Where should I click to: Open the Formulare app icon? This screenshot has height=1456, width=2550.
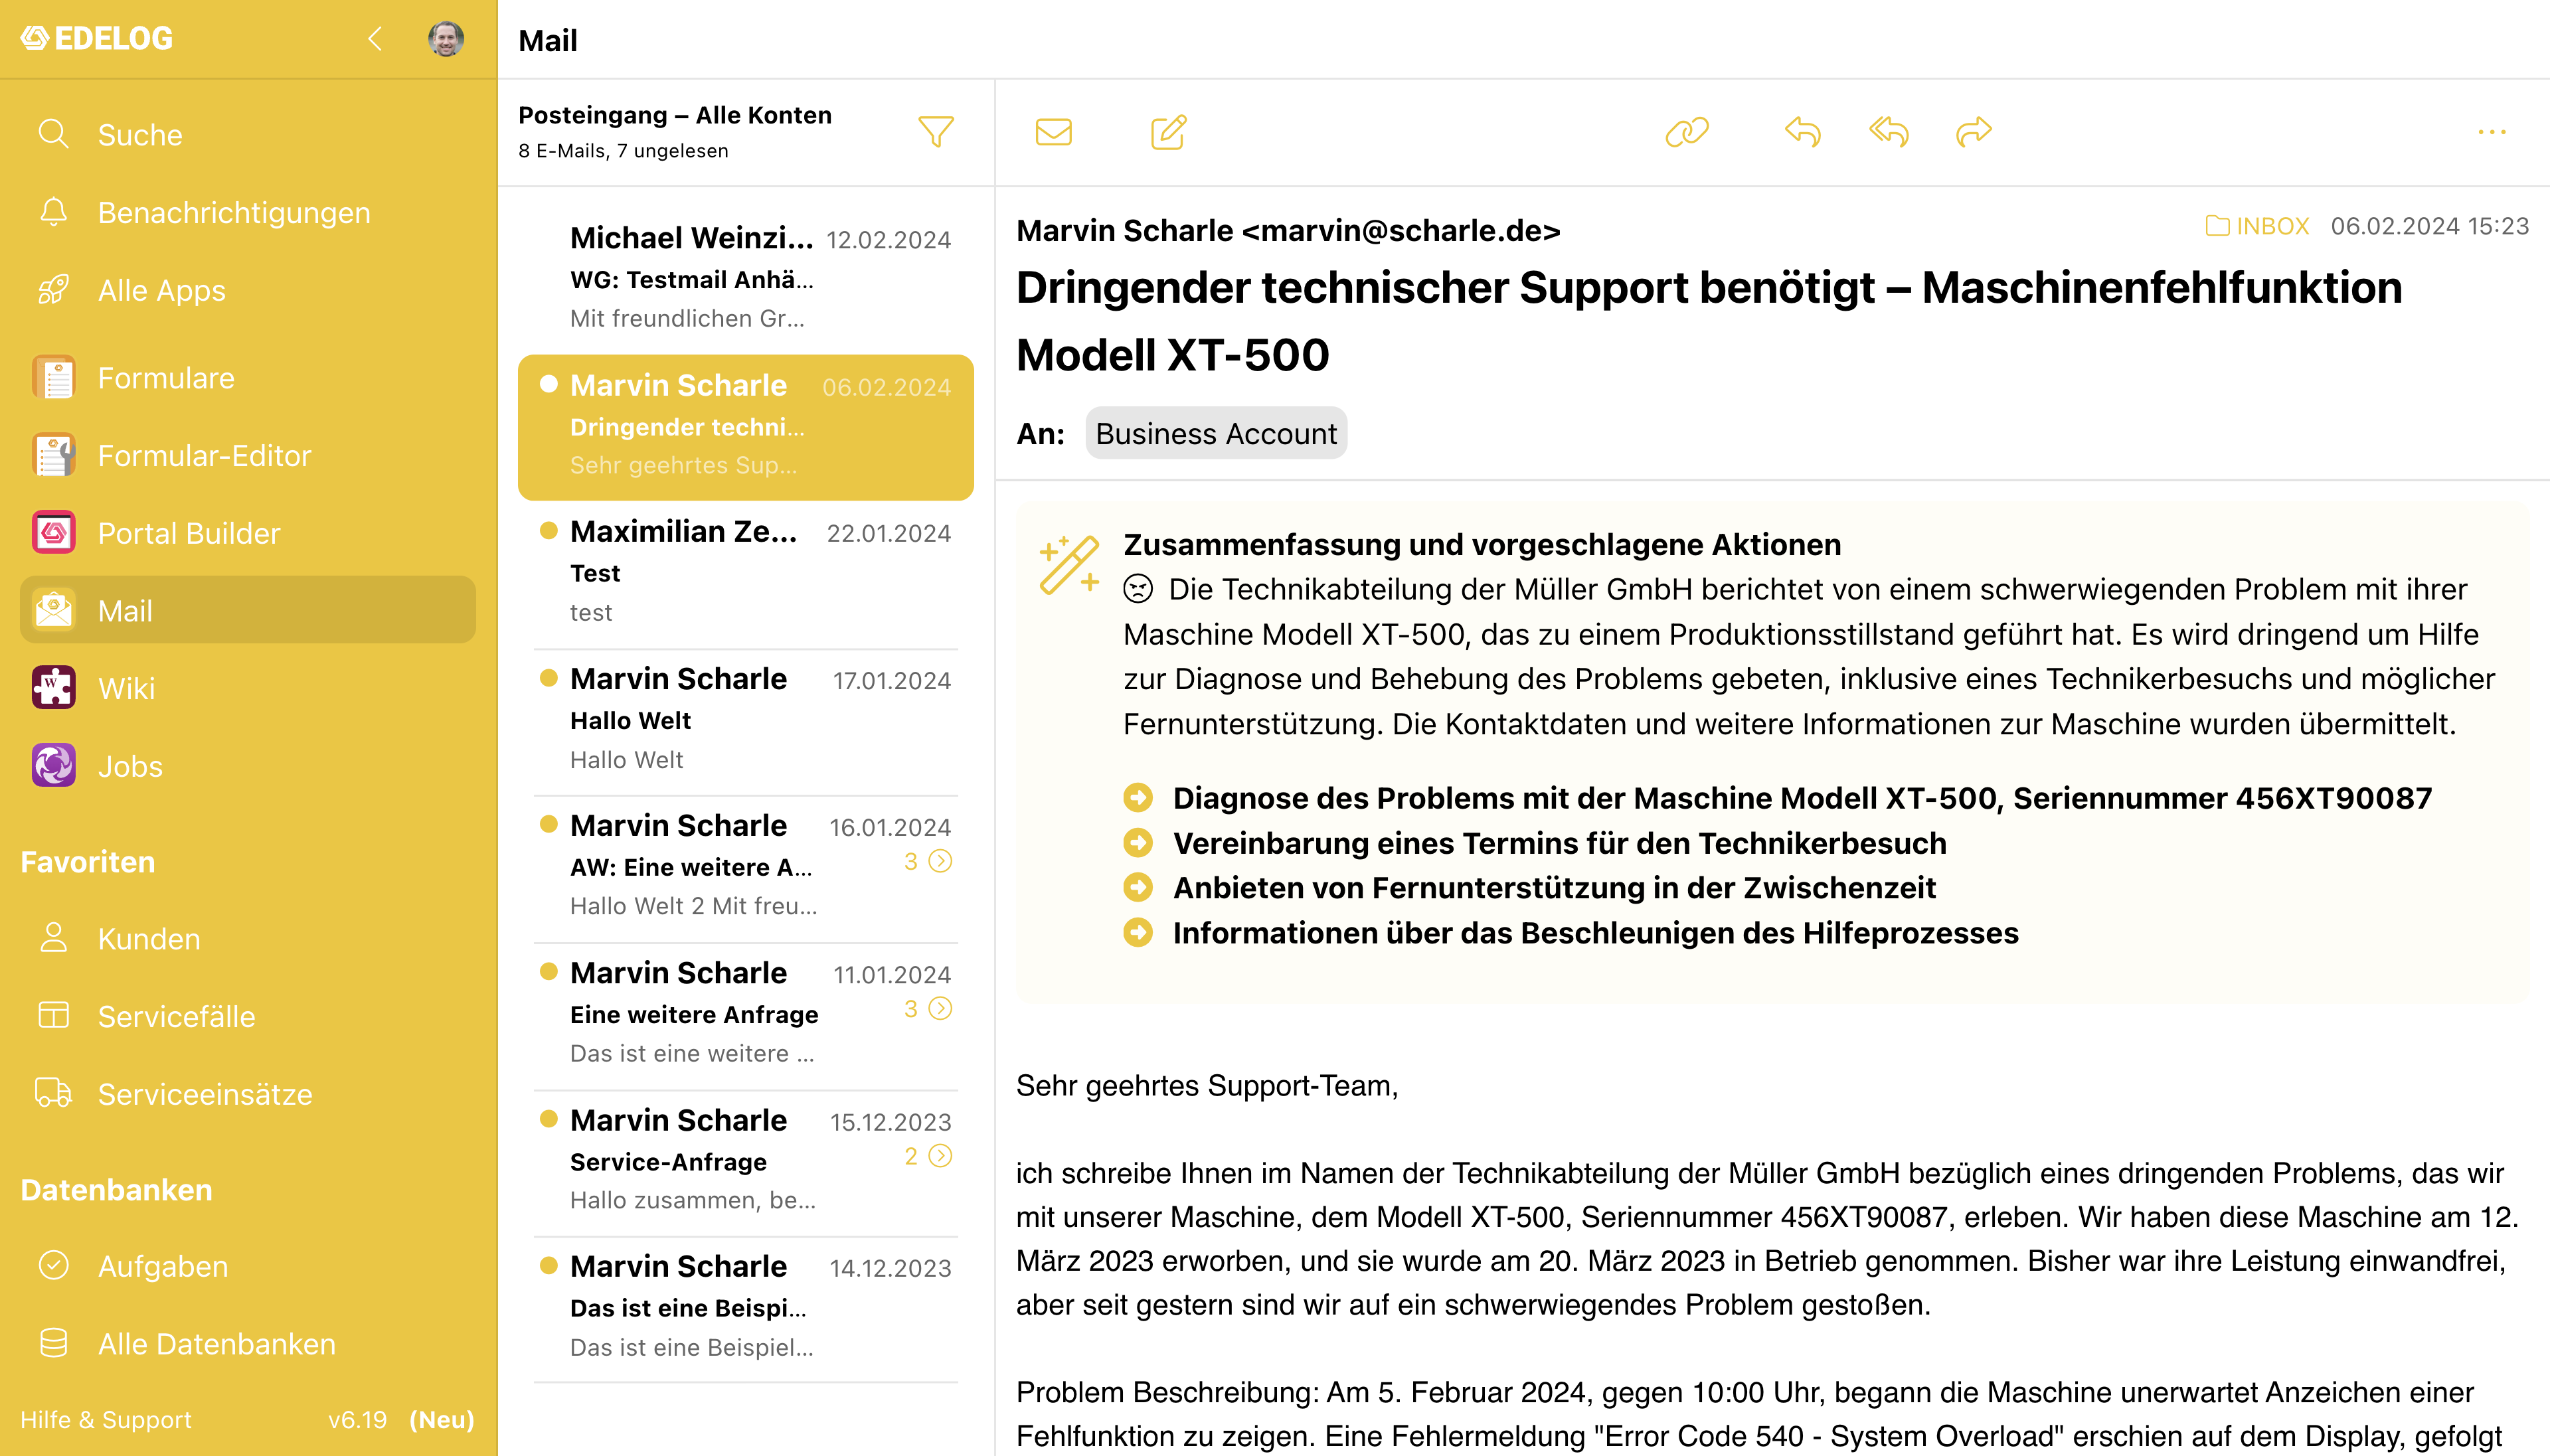tap(54, 378)
